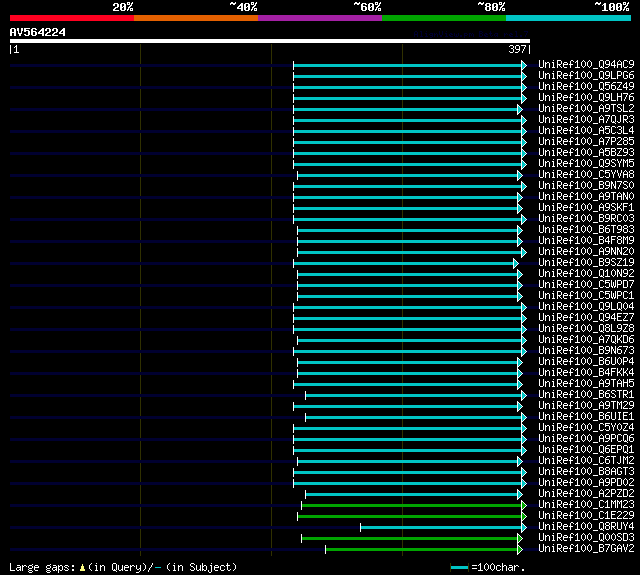Image resolution: width=640 pixels, height=575 pixels.
Task: Select the UniRef100_C5YVA8 label
Action: (x=586, y=175)
